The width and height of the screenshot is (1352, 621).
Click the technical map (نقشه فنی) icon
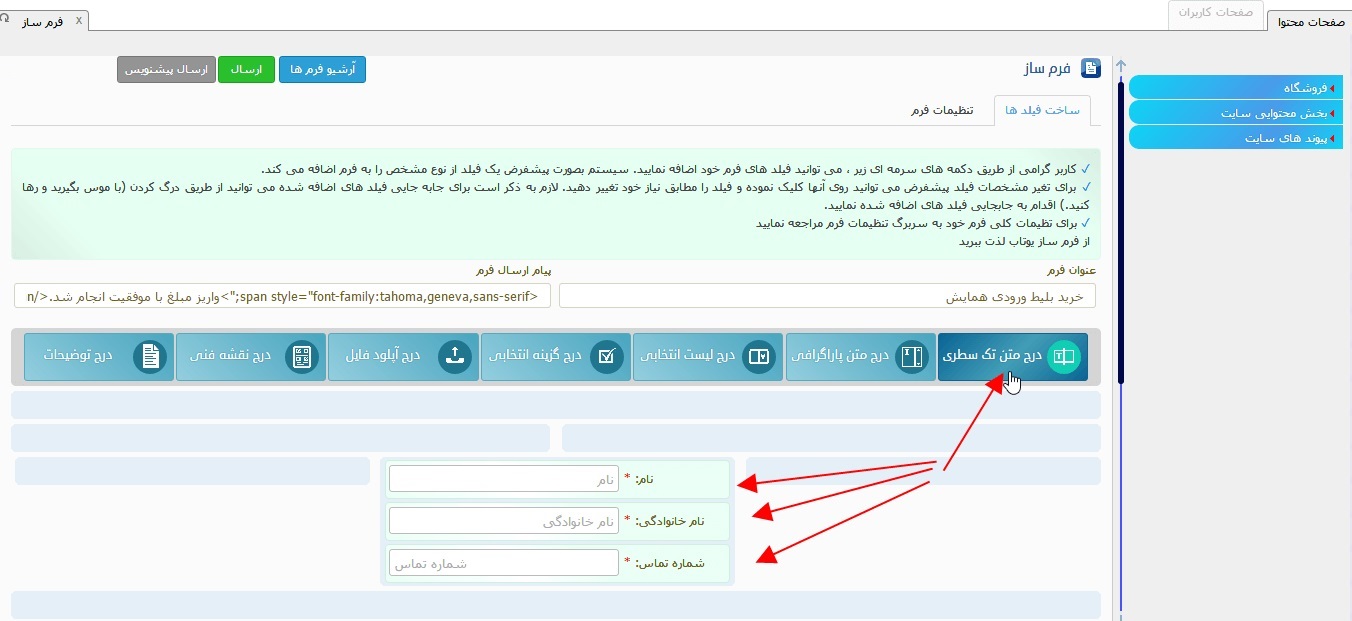[302, 356]
